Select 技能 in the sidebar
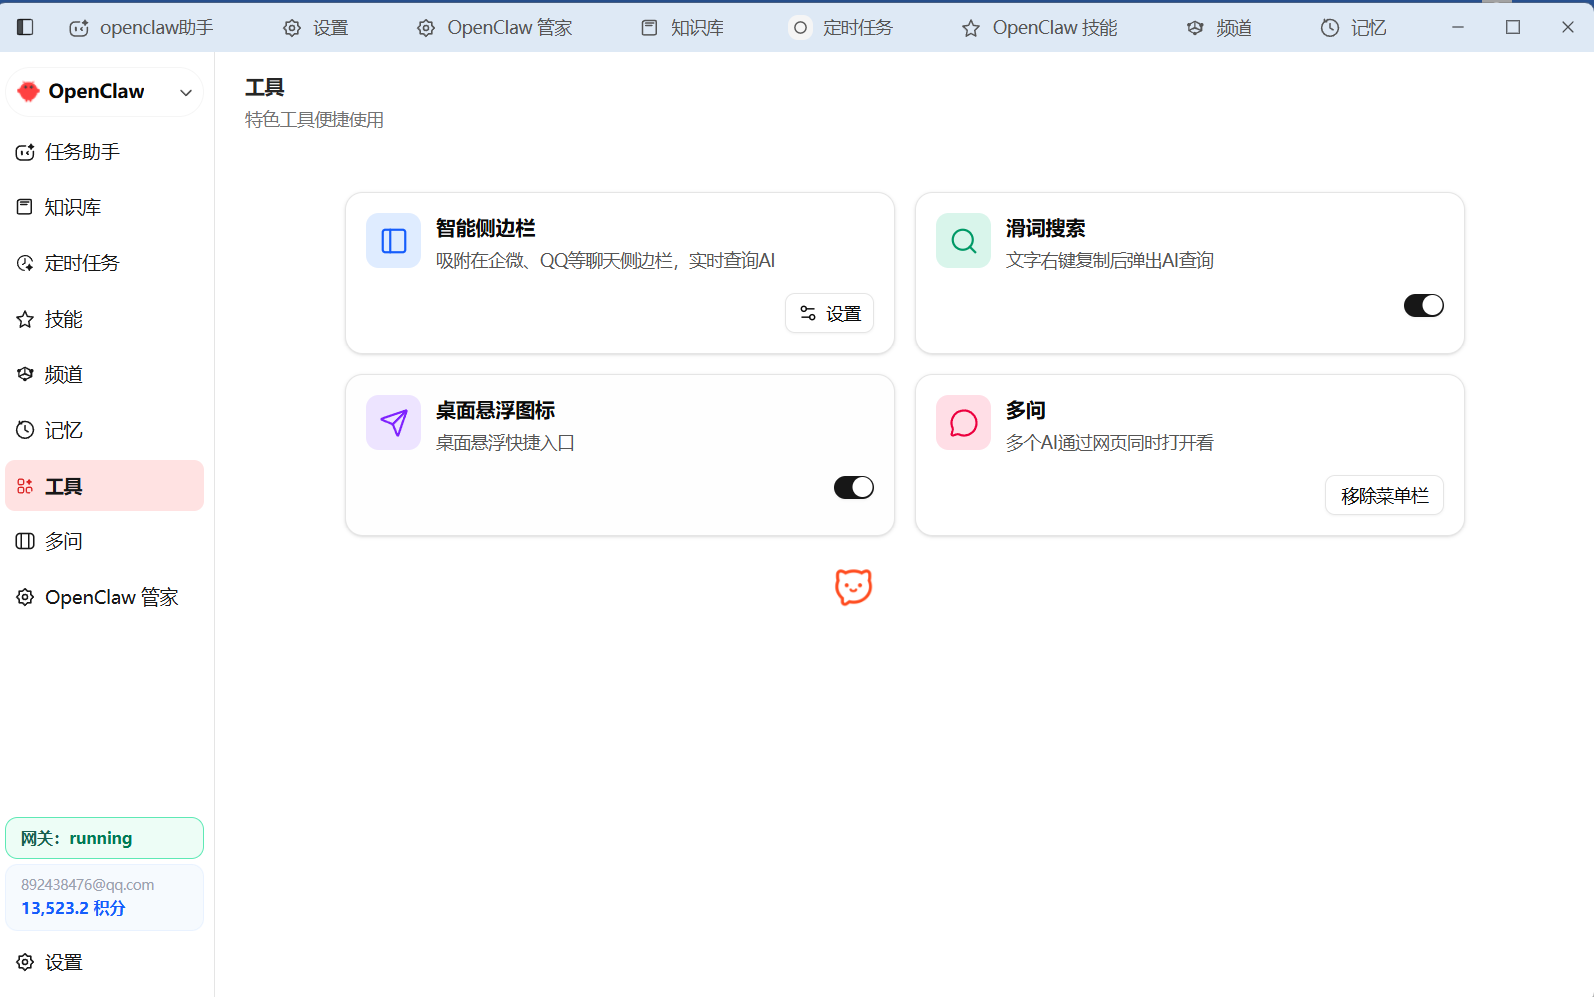Screen dimensions: 1594x997 (105, 319)
